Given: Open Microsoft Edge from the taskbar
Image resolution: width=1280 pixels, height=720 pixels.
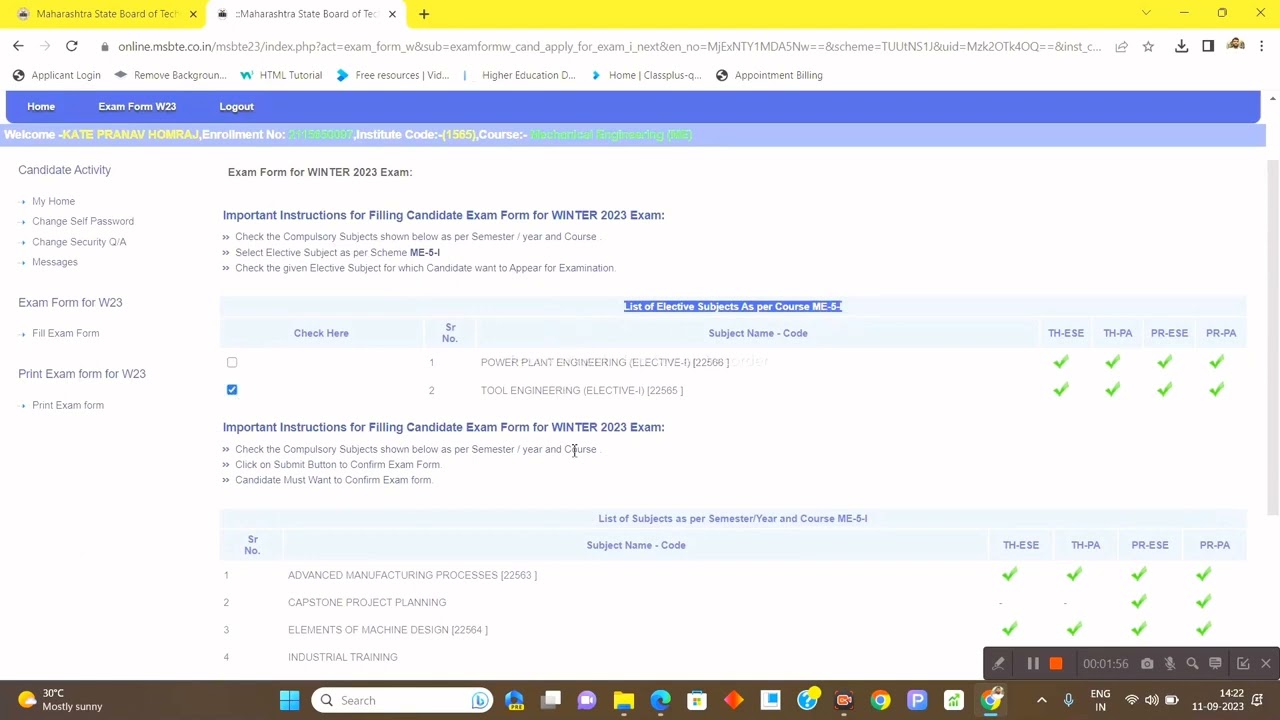Looking at the screenshot, I should click(x=660, y=700).
